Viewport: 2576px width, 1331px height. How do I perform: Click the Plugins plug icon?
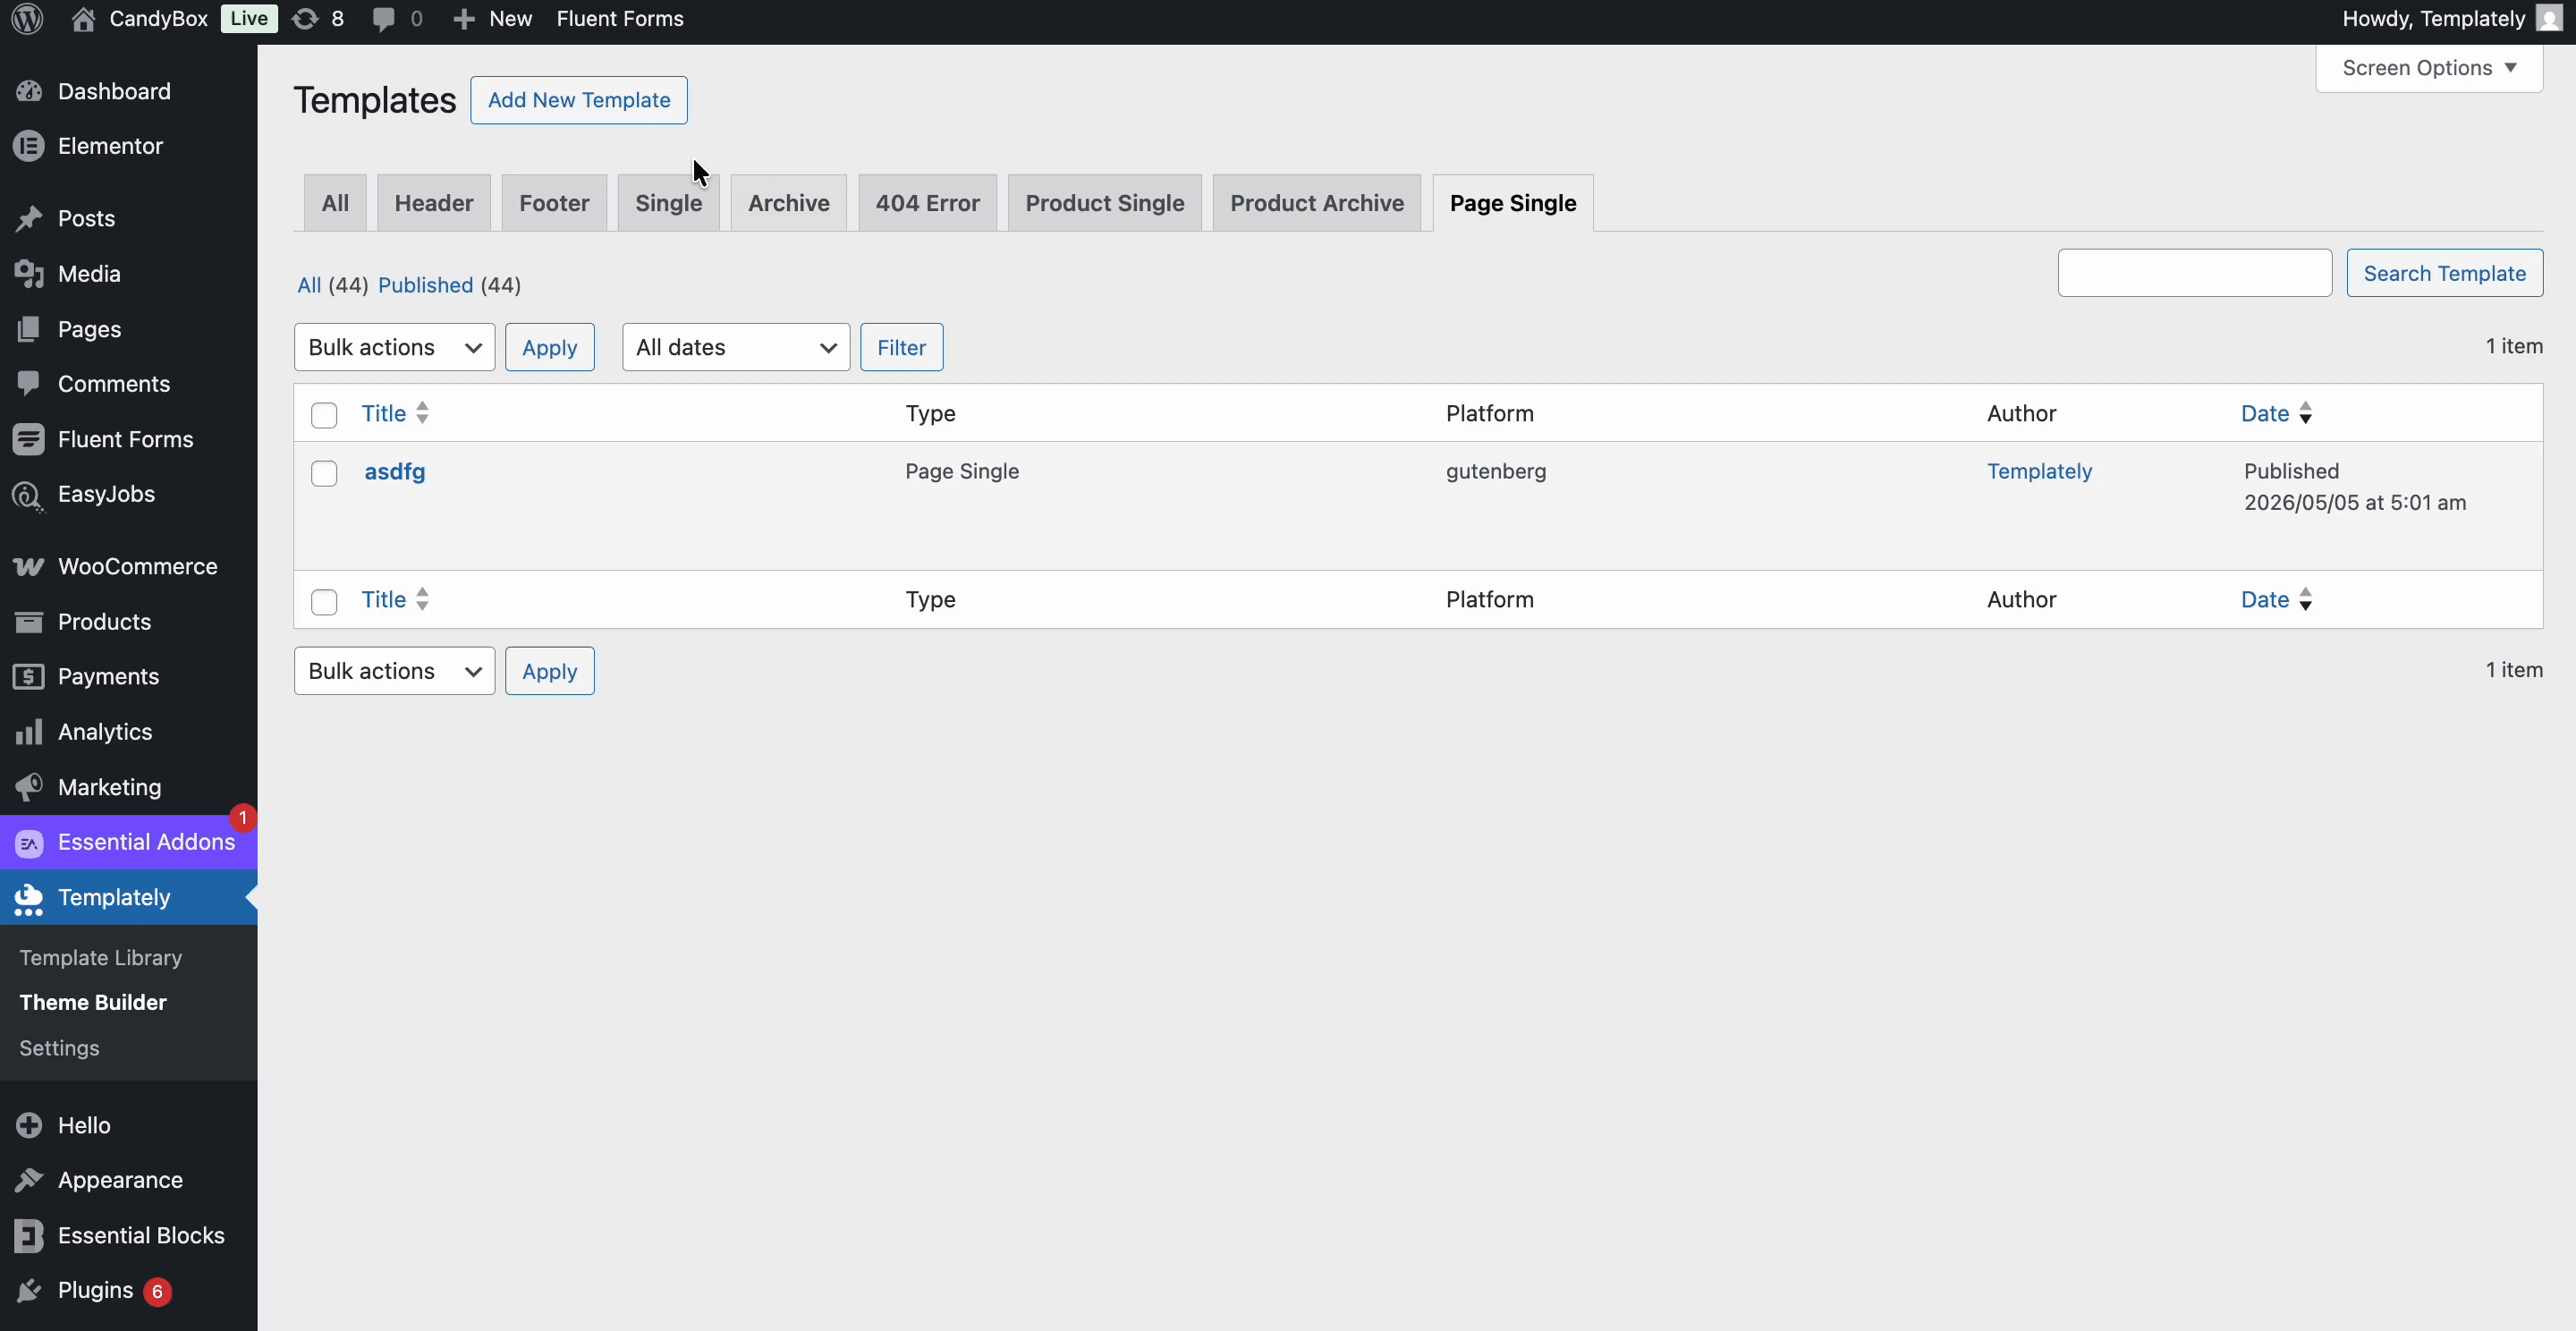point(29,1290)
